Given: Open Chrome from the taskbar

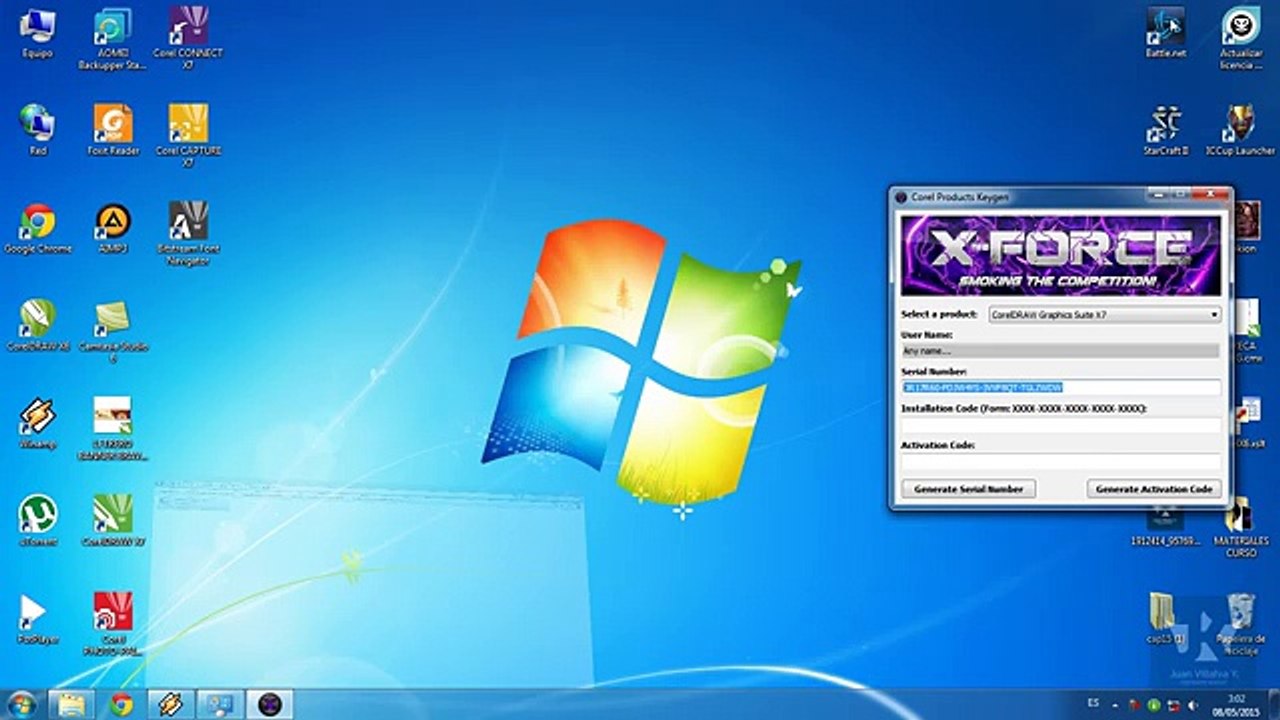Looking at the screenshot, I should (x=122, y=704).
